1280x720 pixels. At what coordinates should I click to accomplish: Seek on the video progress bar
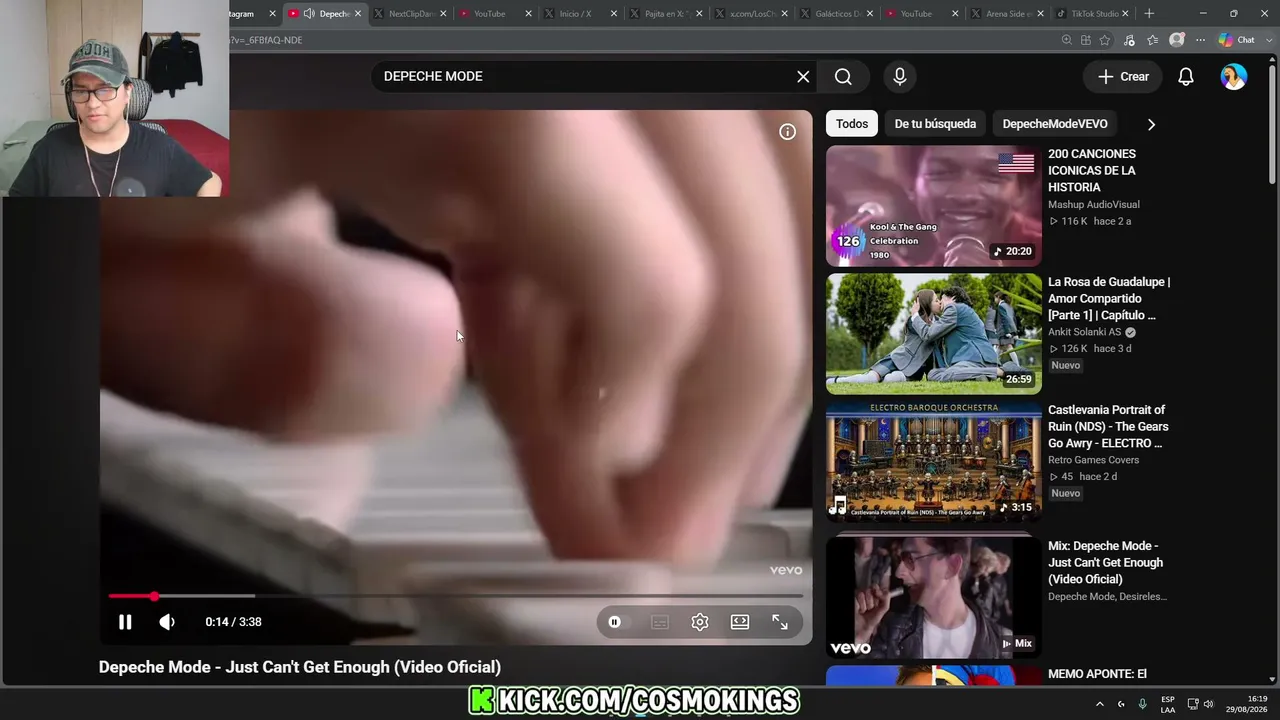coord(456,596)
